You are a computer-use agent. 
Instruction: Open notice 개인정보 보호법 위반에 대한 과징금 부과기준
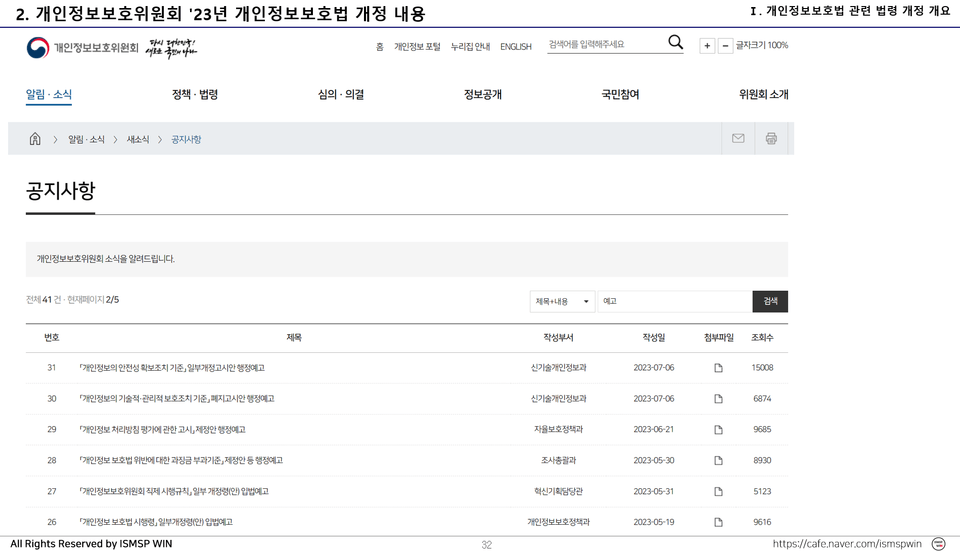click(181, 460)
